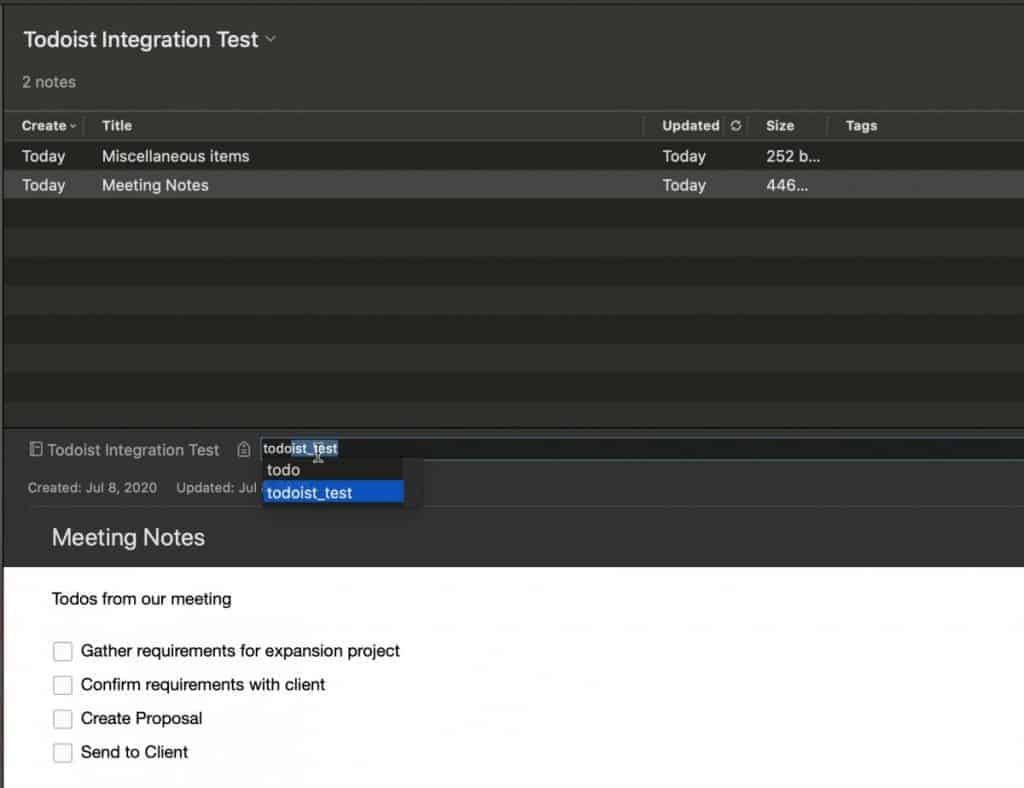Open the Todoist Integration Test notebook dropdown chevron

270,39
